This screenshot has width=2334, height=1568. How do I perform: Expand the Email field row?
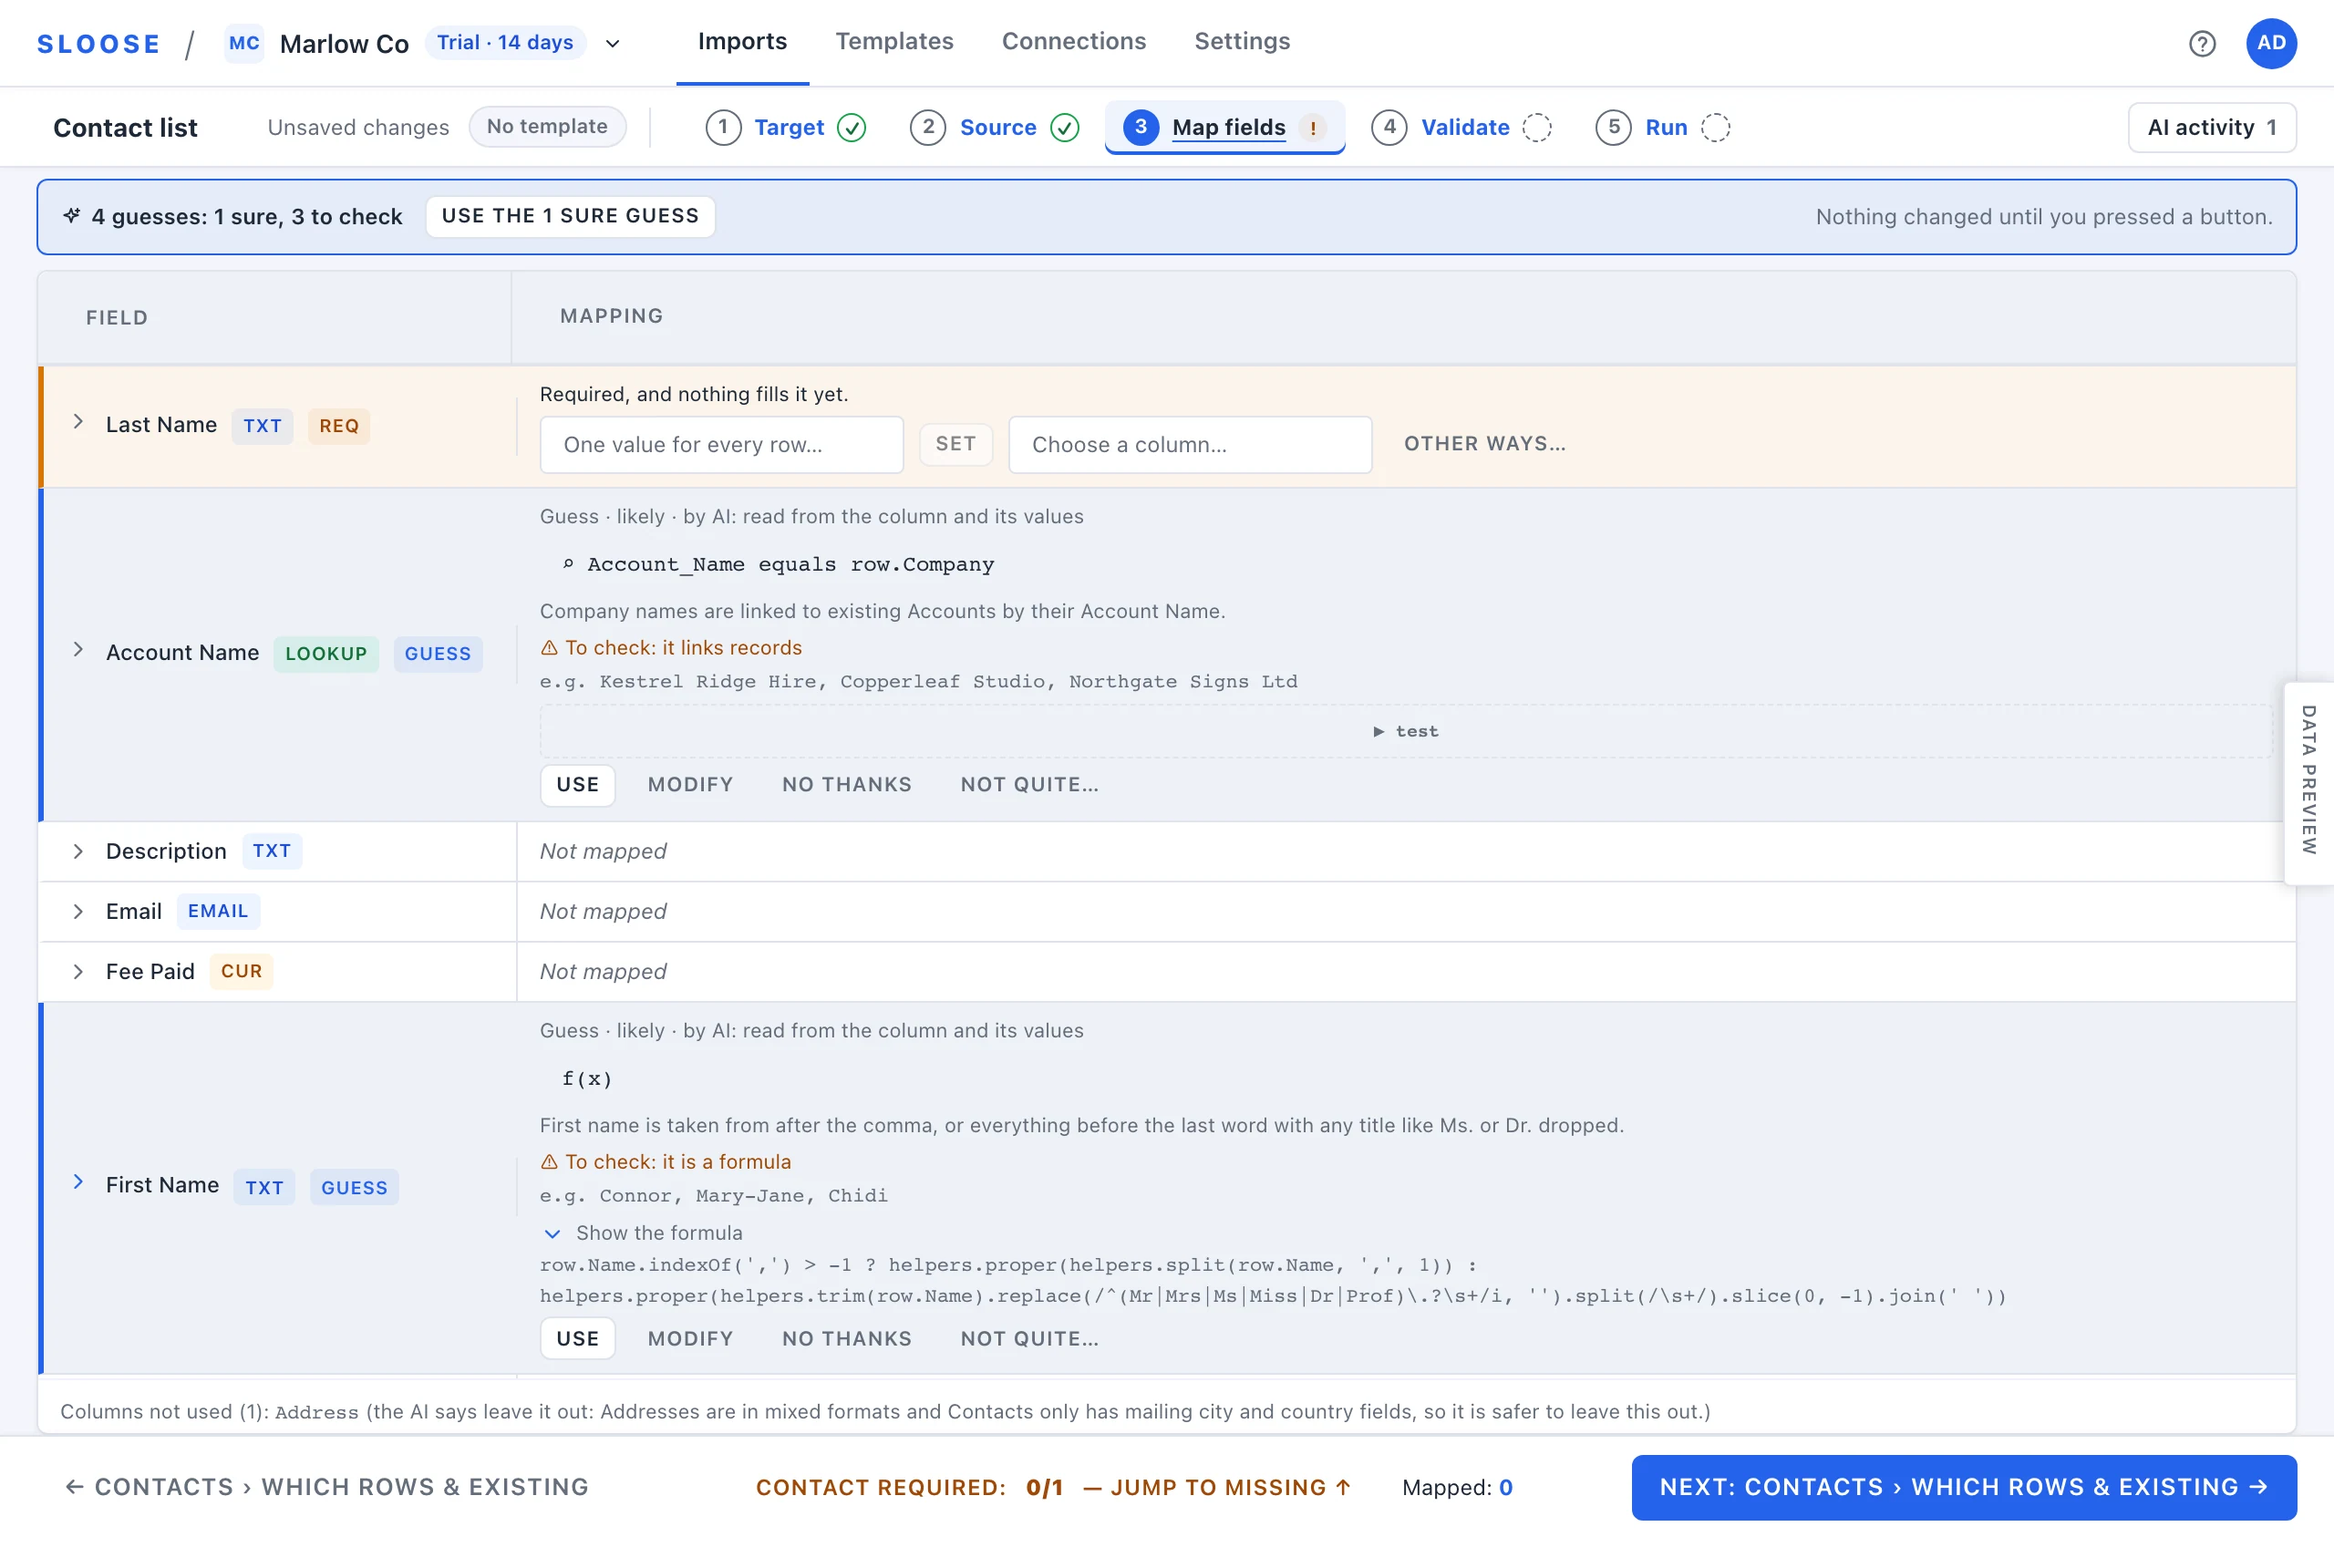point(78,912)
